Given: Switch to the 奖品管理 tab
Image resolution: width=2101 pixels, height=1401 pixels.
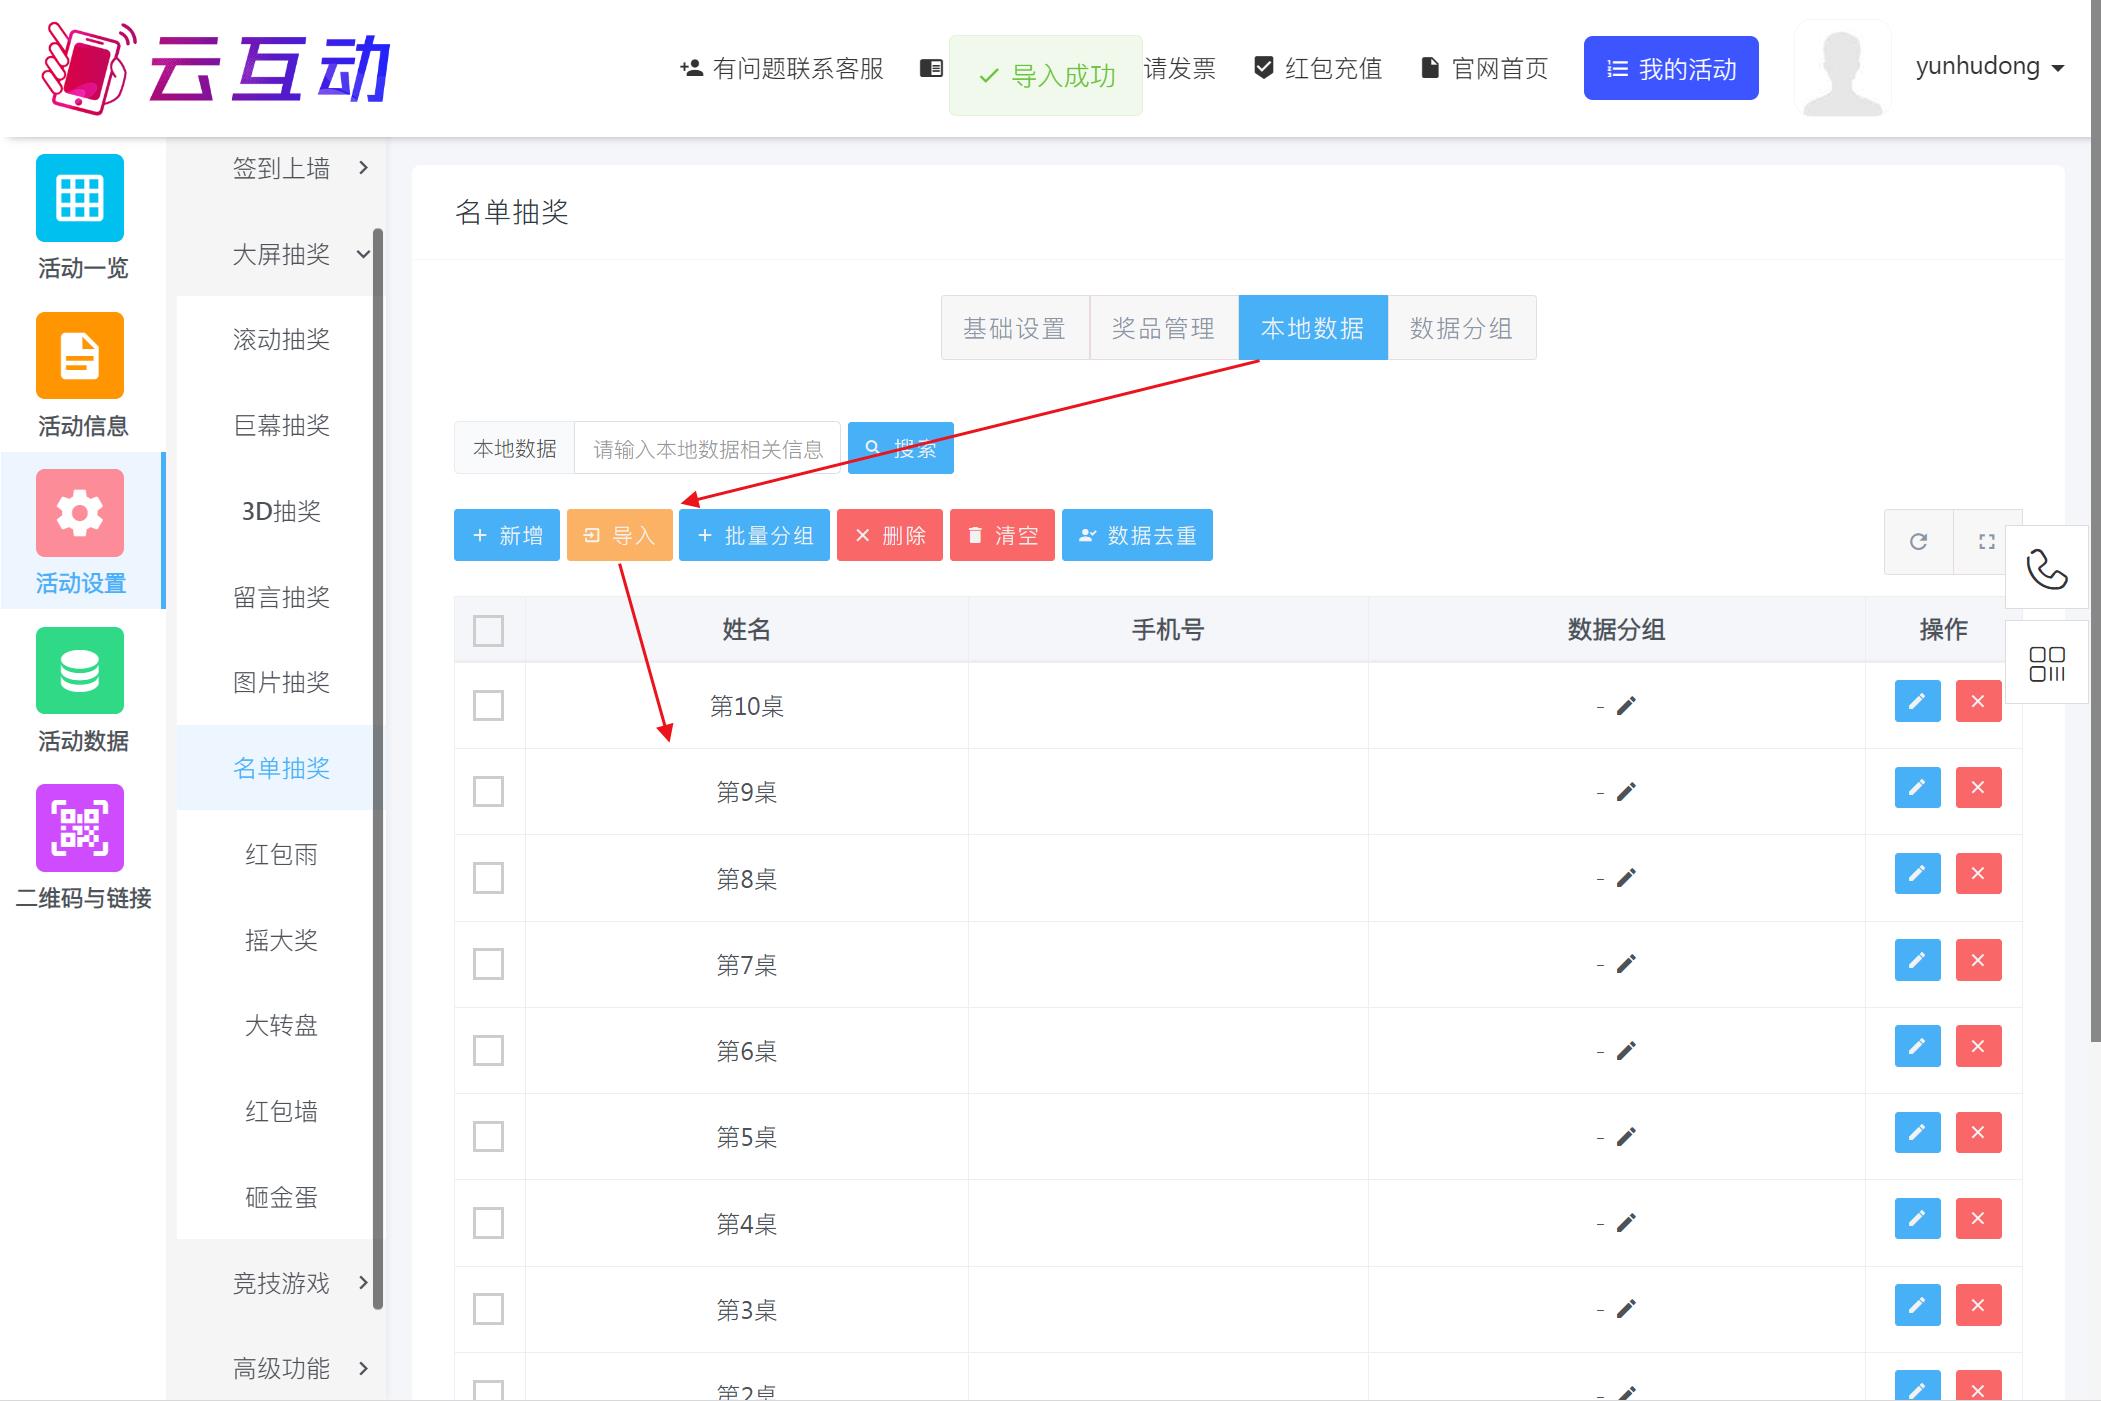Looking at the screenshot, I should 1163,328.
